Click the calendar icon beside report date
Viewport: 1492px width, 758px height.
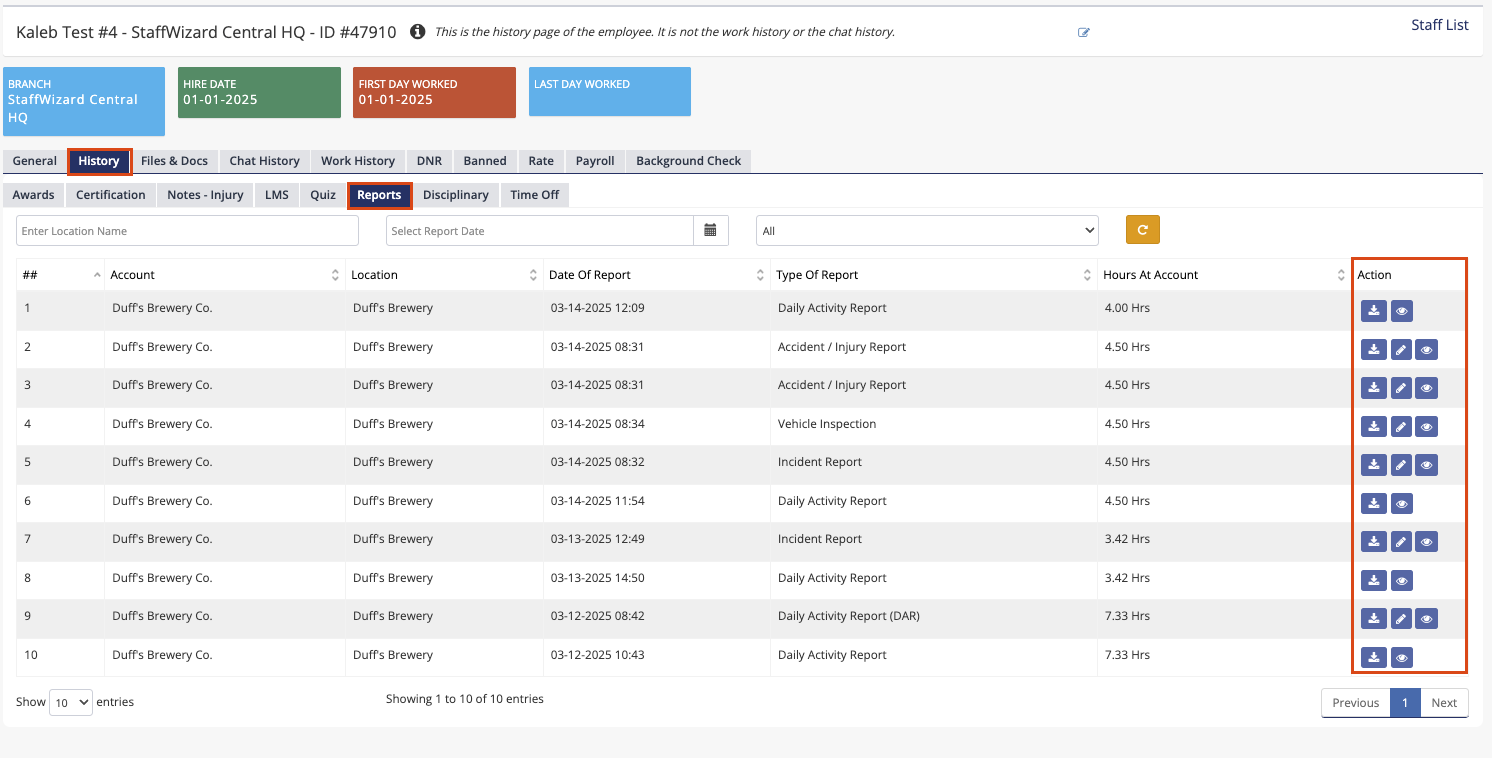tap(710, 231)
